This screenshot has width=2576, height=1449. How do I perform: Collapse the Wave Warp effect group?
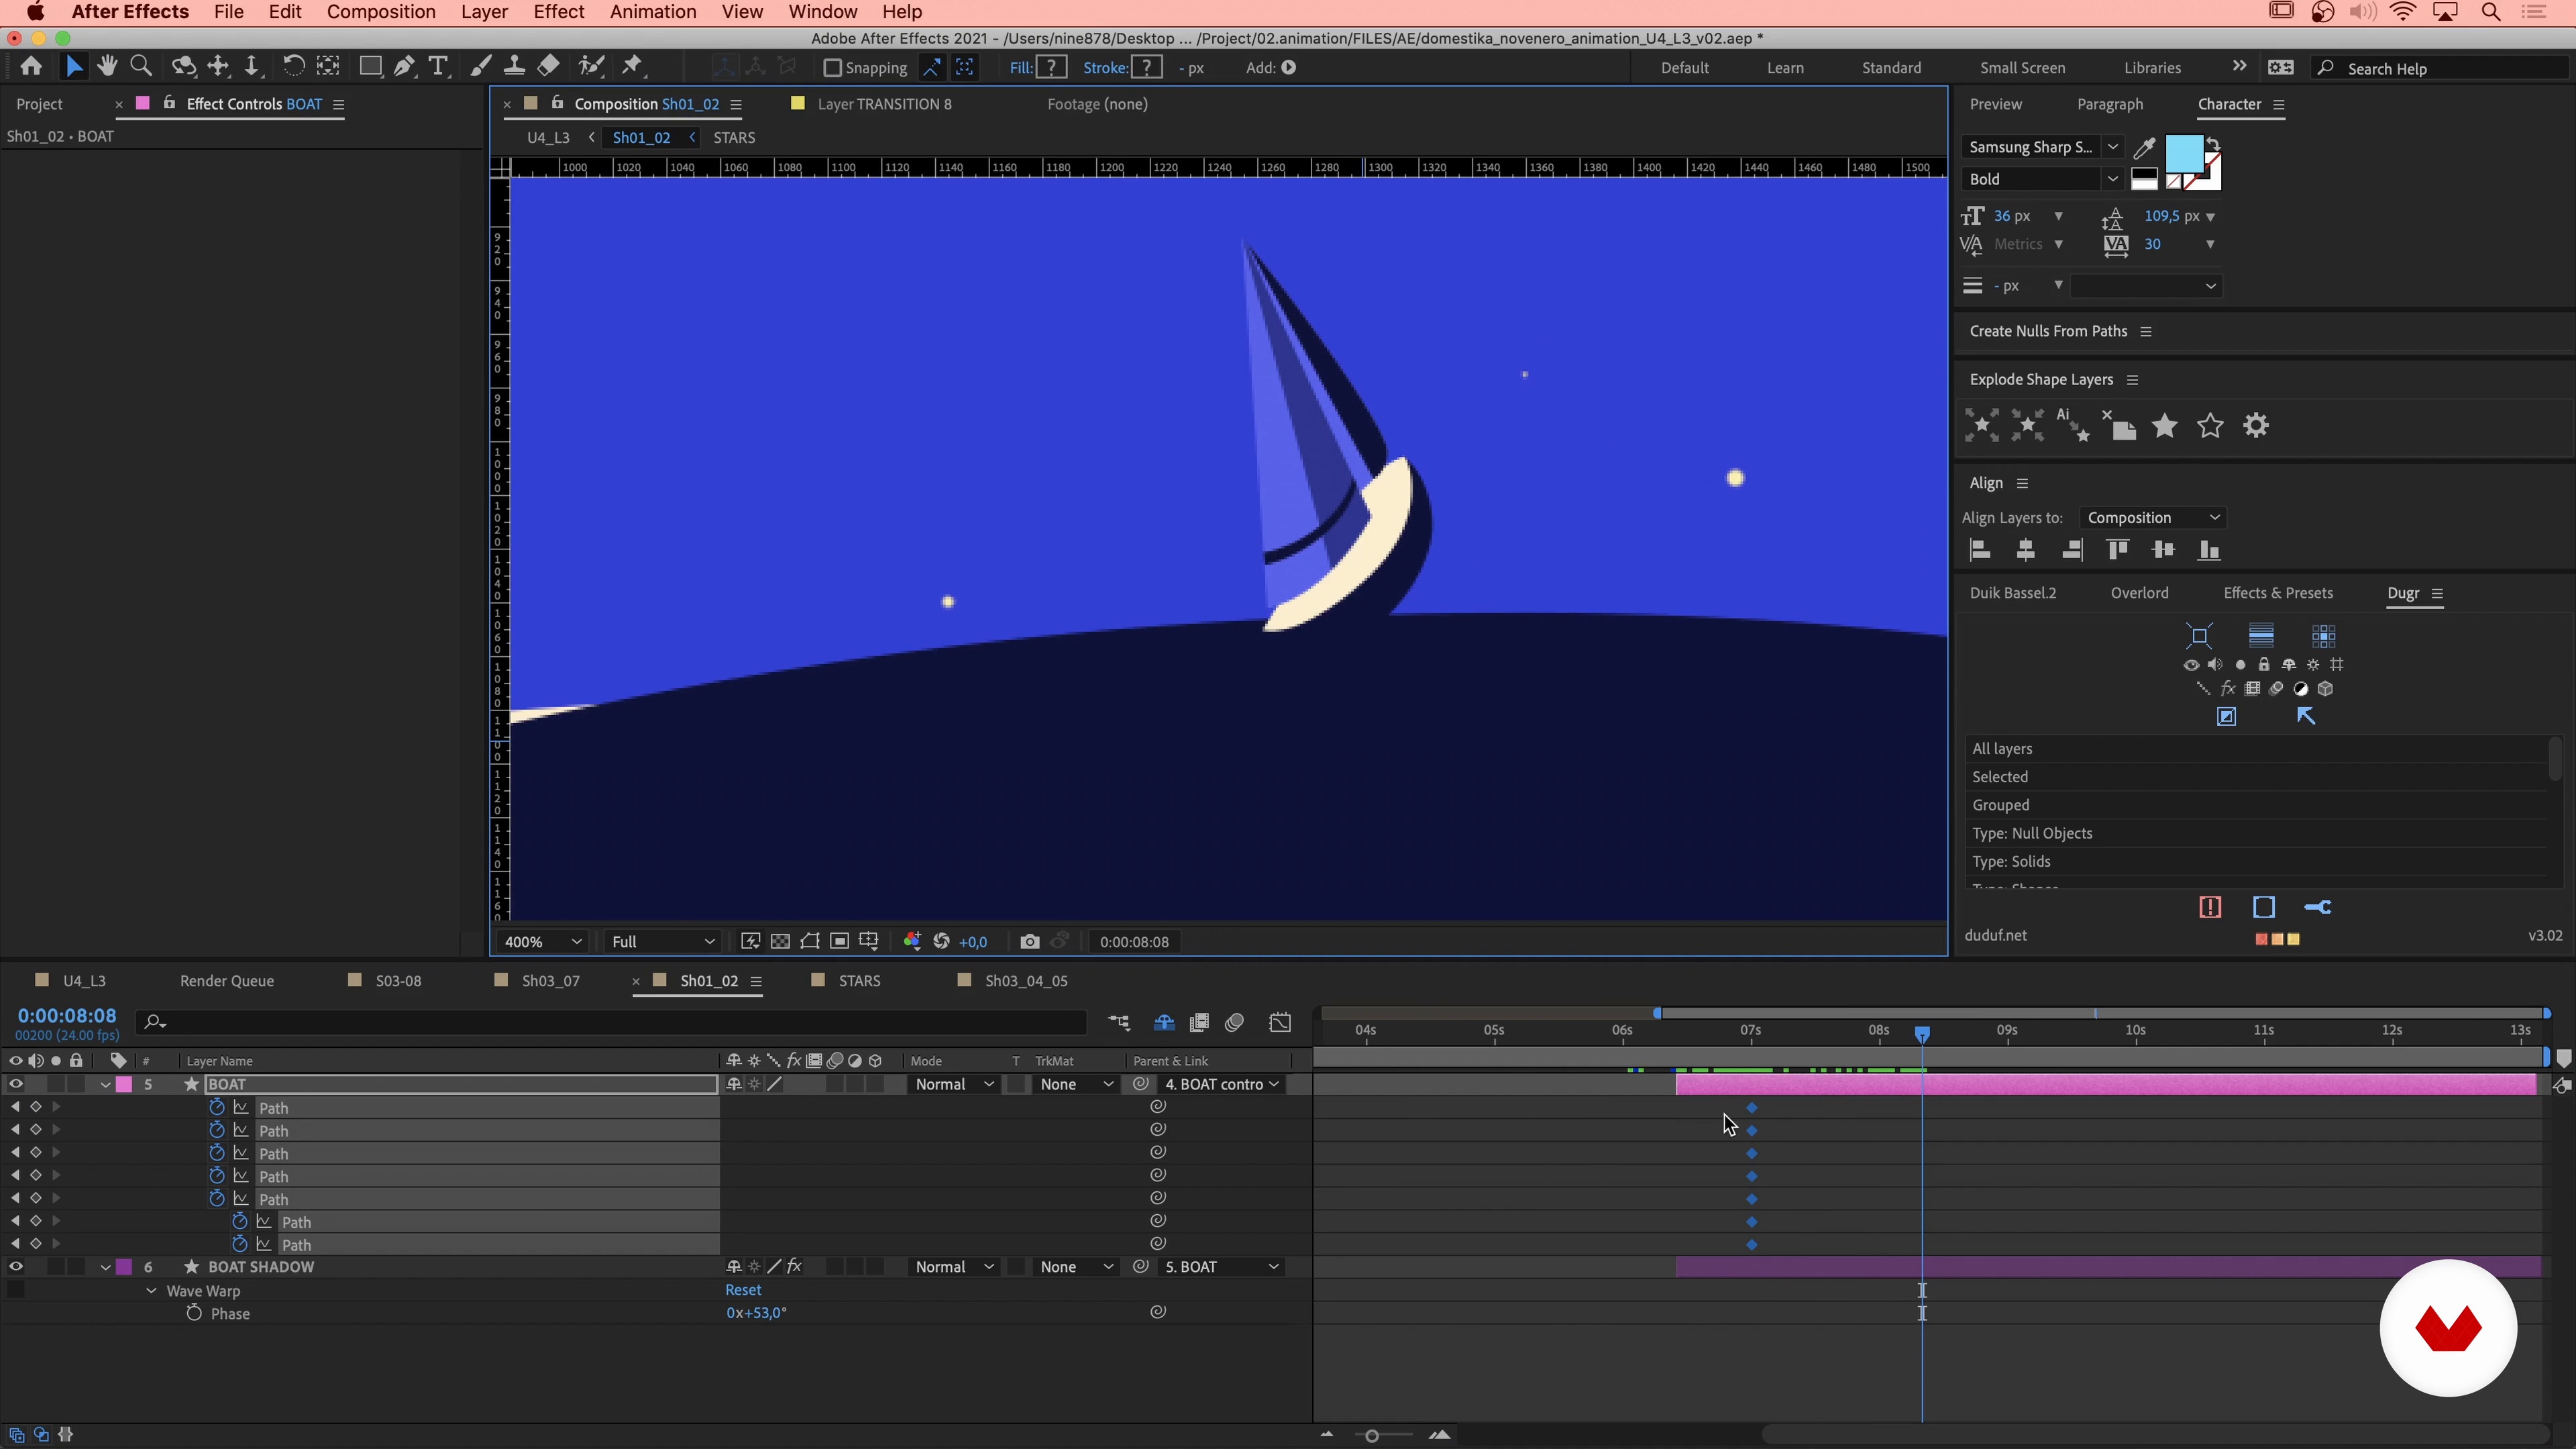[x=151, y=1291]
